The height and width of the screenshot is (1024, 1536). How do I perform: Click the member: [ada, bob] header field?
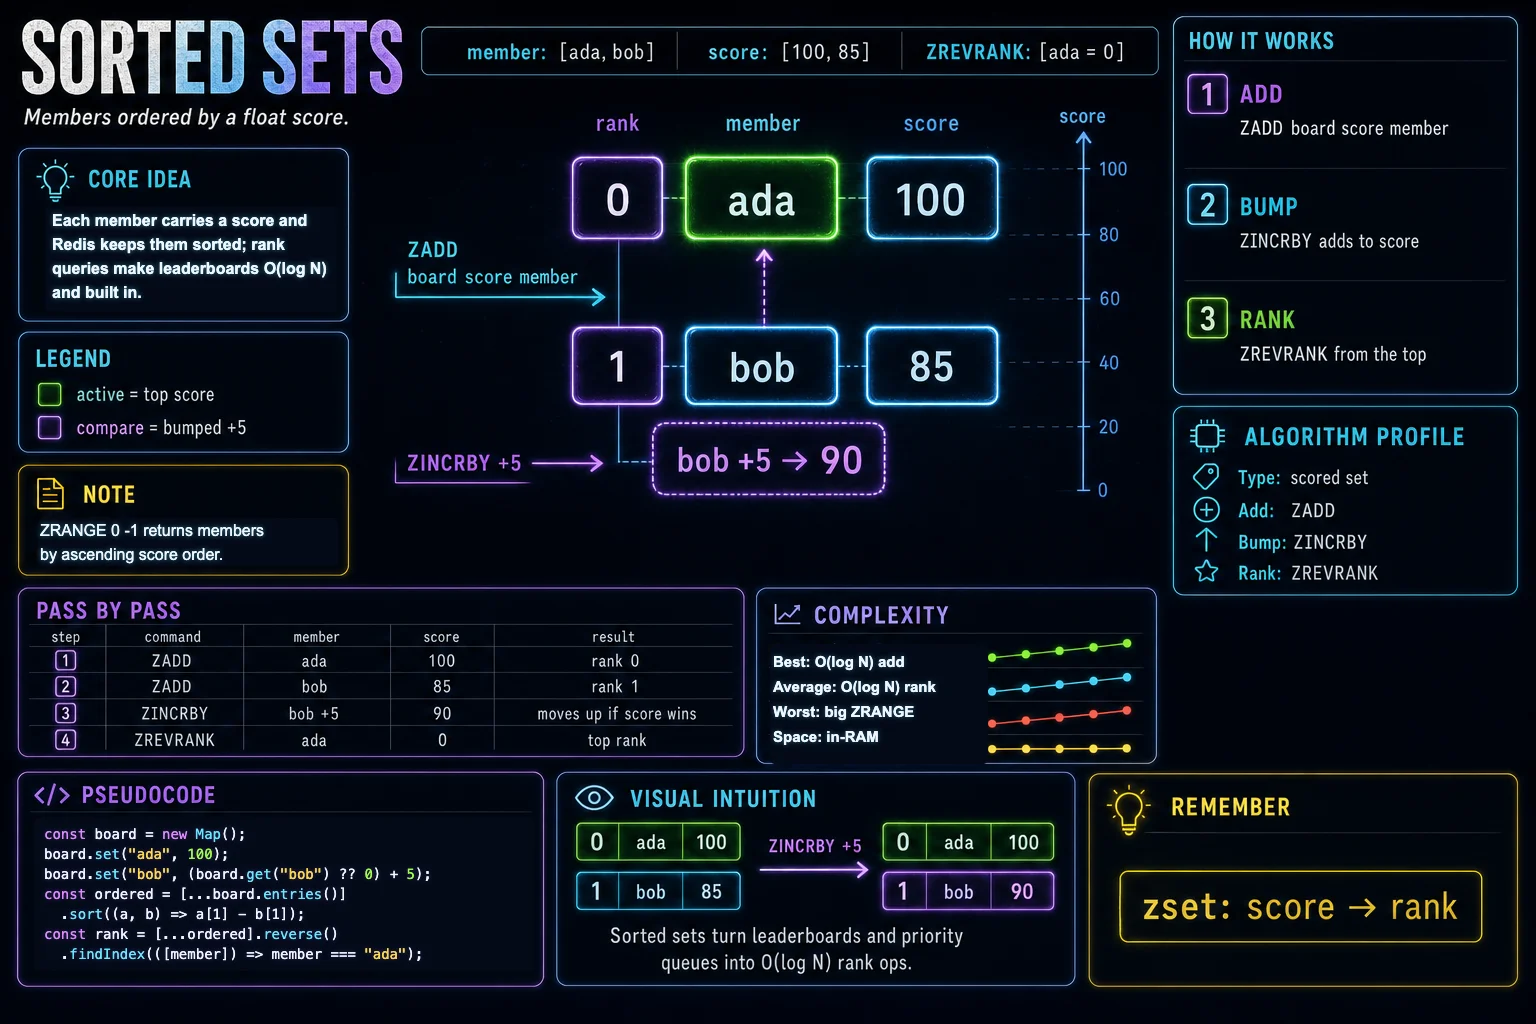[x=560, y=52]
